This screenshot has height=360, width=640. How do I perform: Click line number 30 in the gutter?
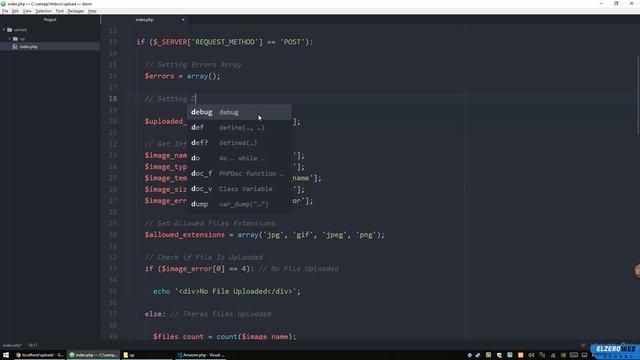[113, 235]
